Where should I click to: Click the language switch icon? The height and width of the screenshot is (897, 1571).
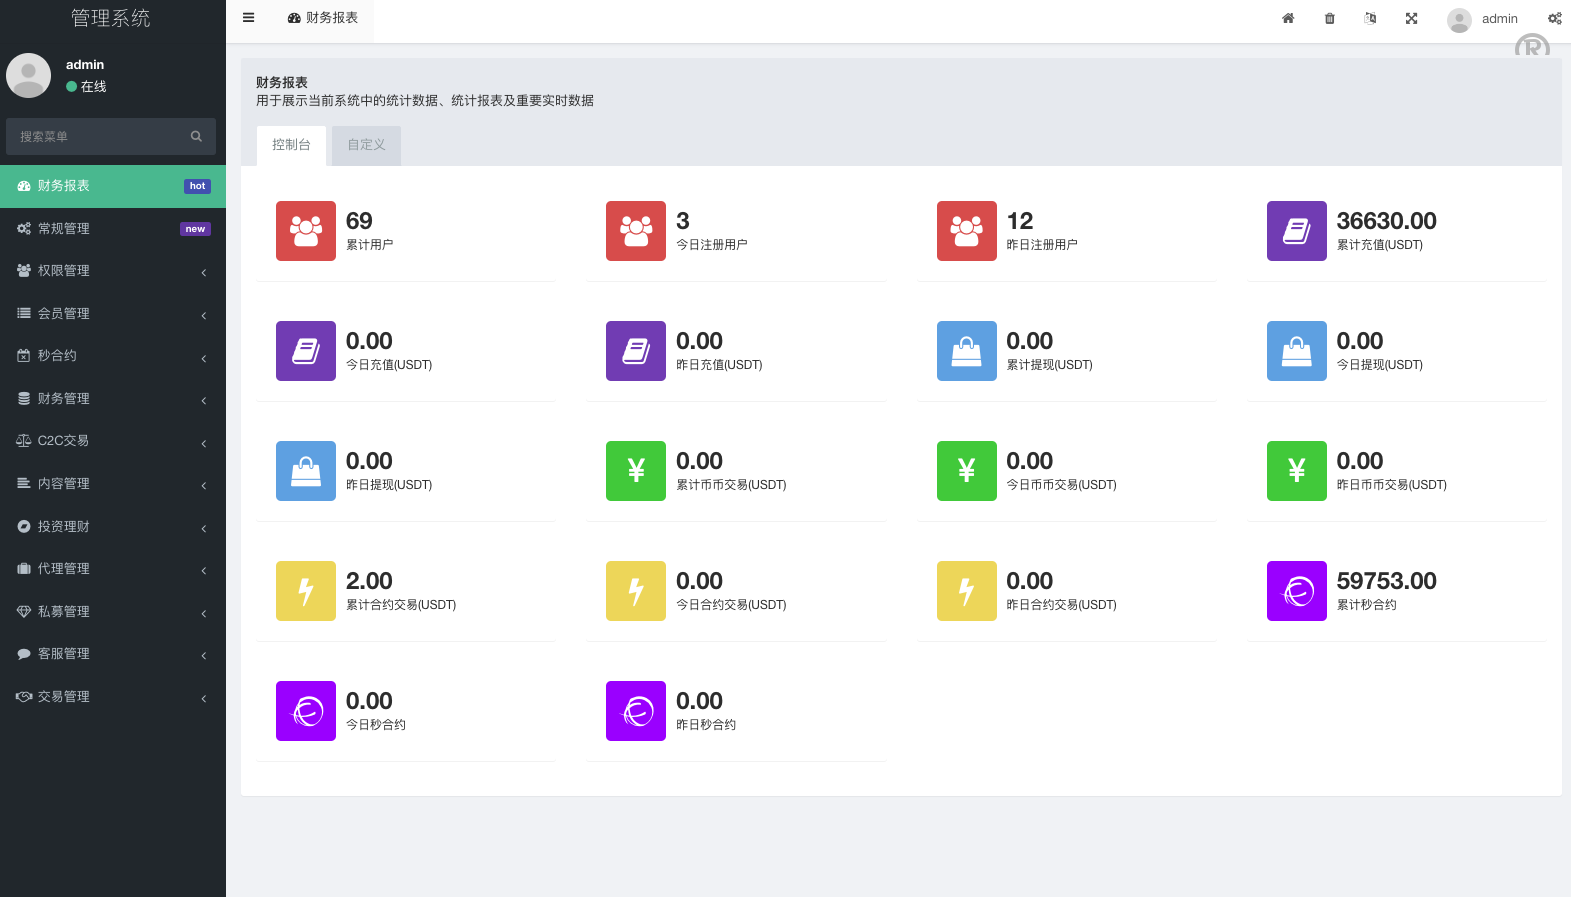tap(1370, 19)
